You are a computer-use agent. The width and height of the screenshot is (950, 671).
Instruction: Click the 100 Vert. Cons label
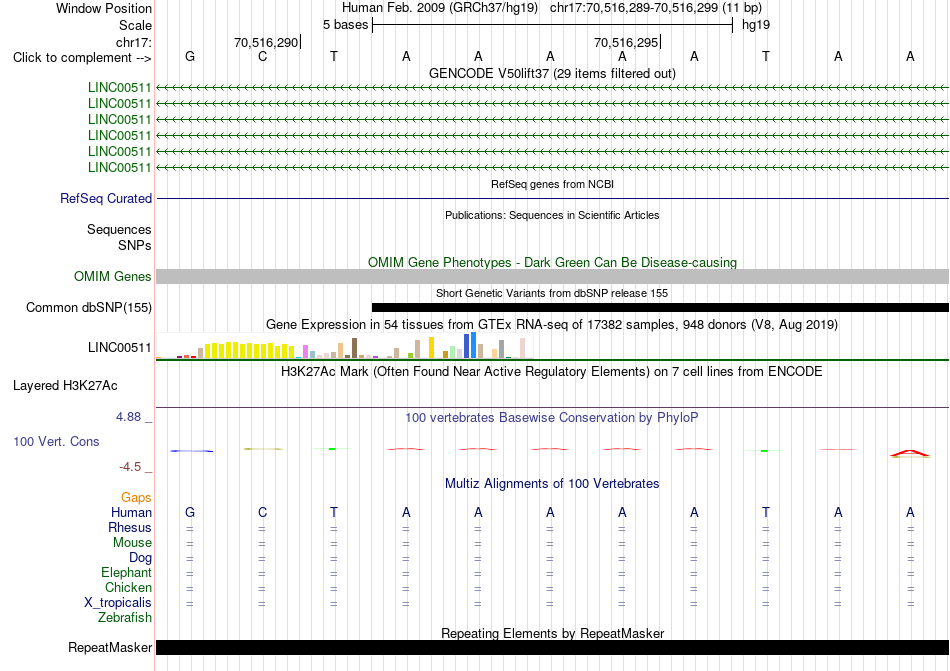[56, 441]
